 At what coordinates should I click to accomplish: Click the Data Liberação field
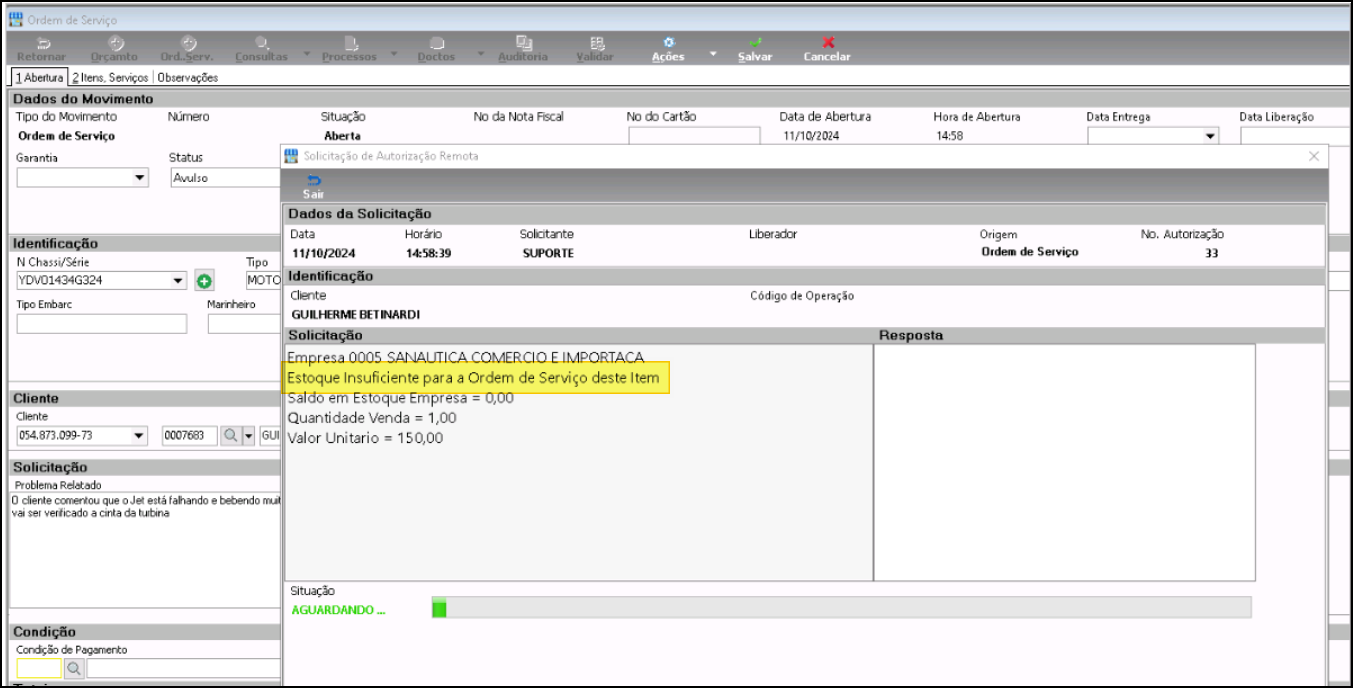point(1295,136)
